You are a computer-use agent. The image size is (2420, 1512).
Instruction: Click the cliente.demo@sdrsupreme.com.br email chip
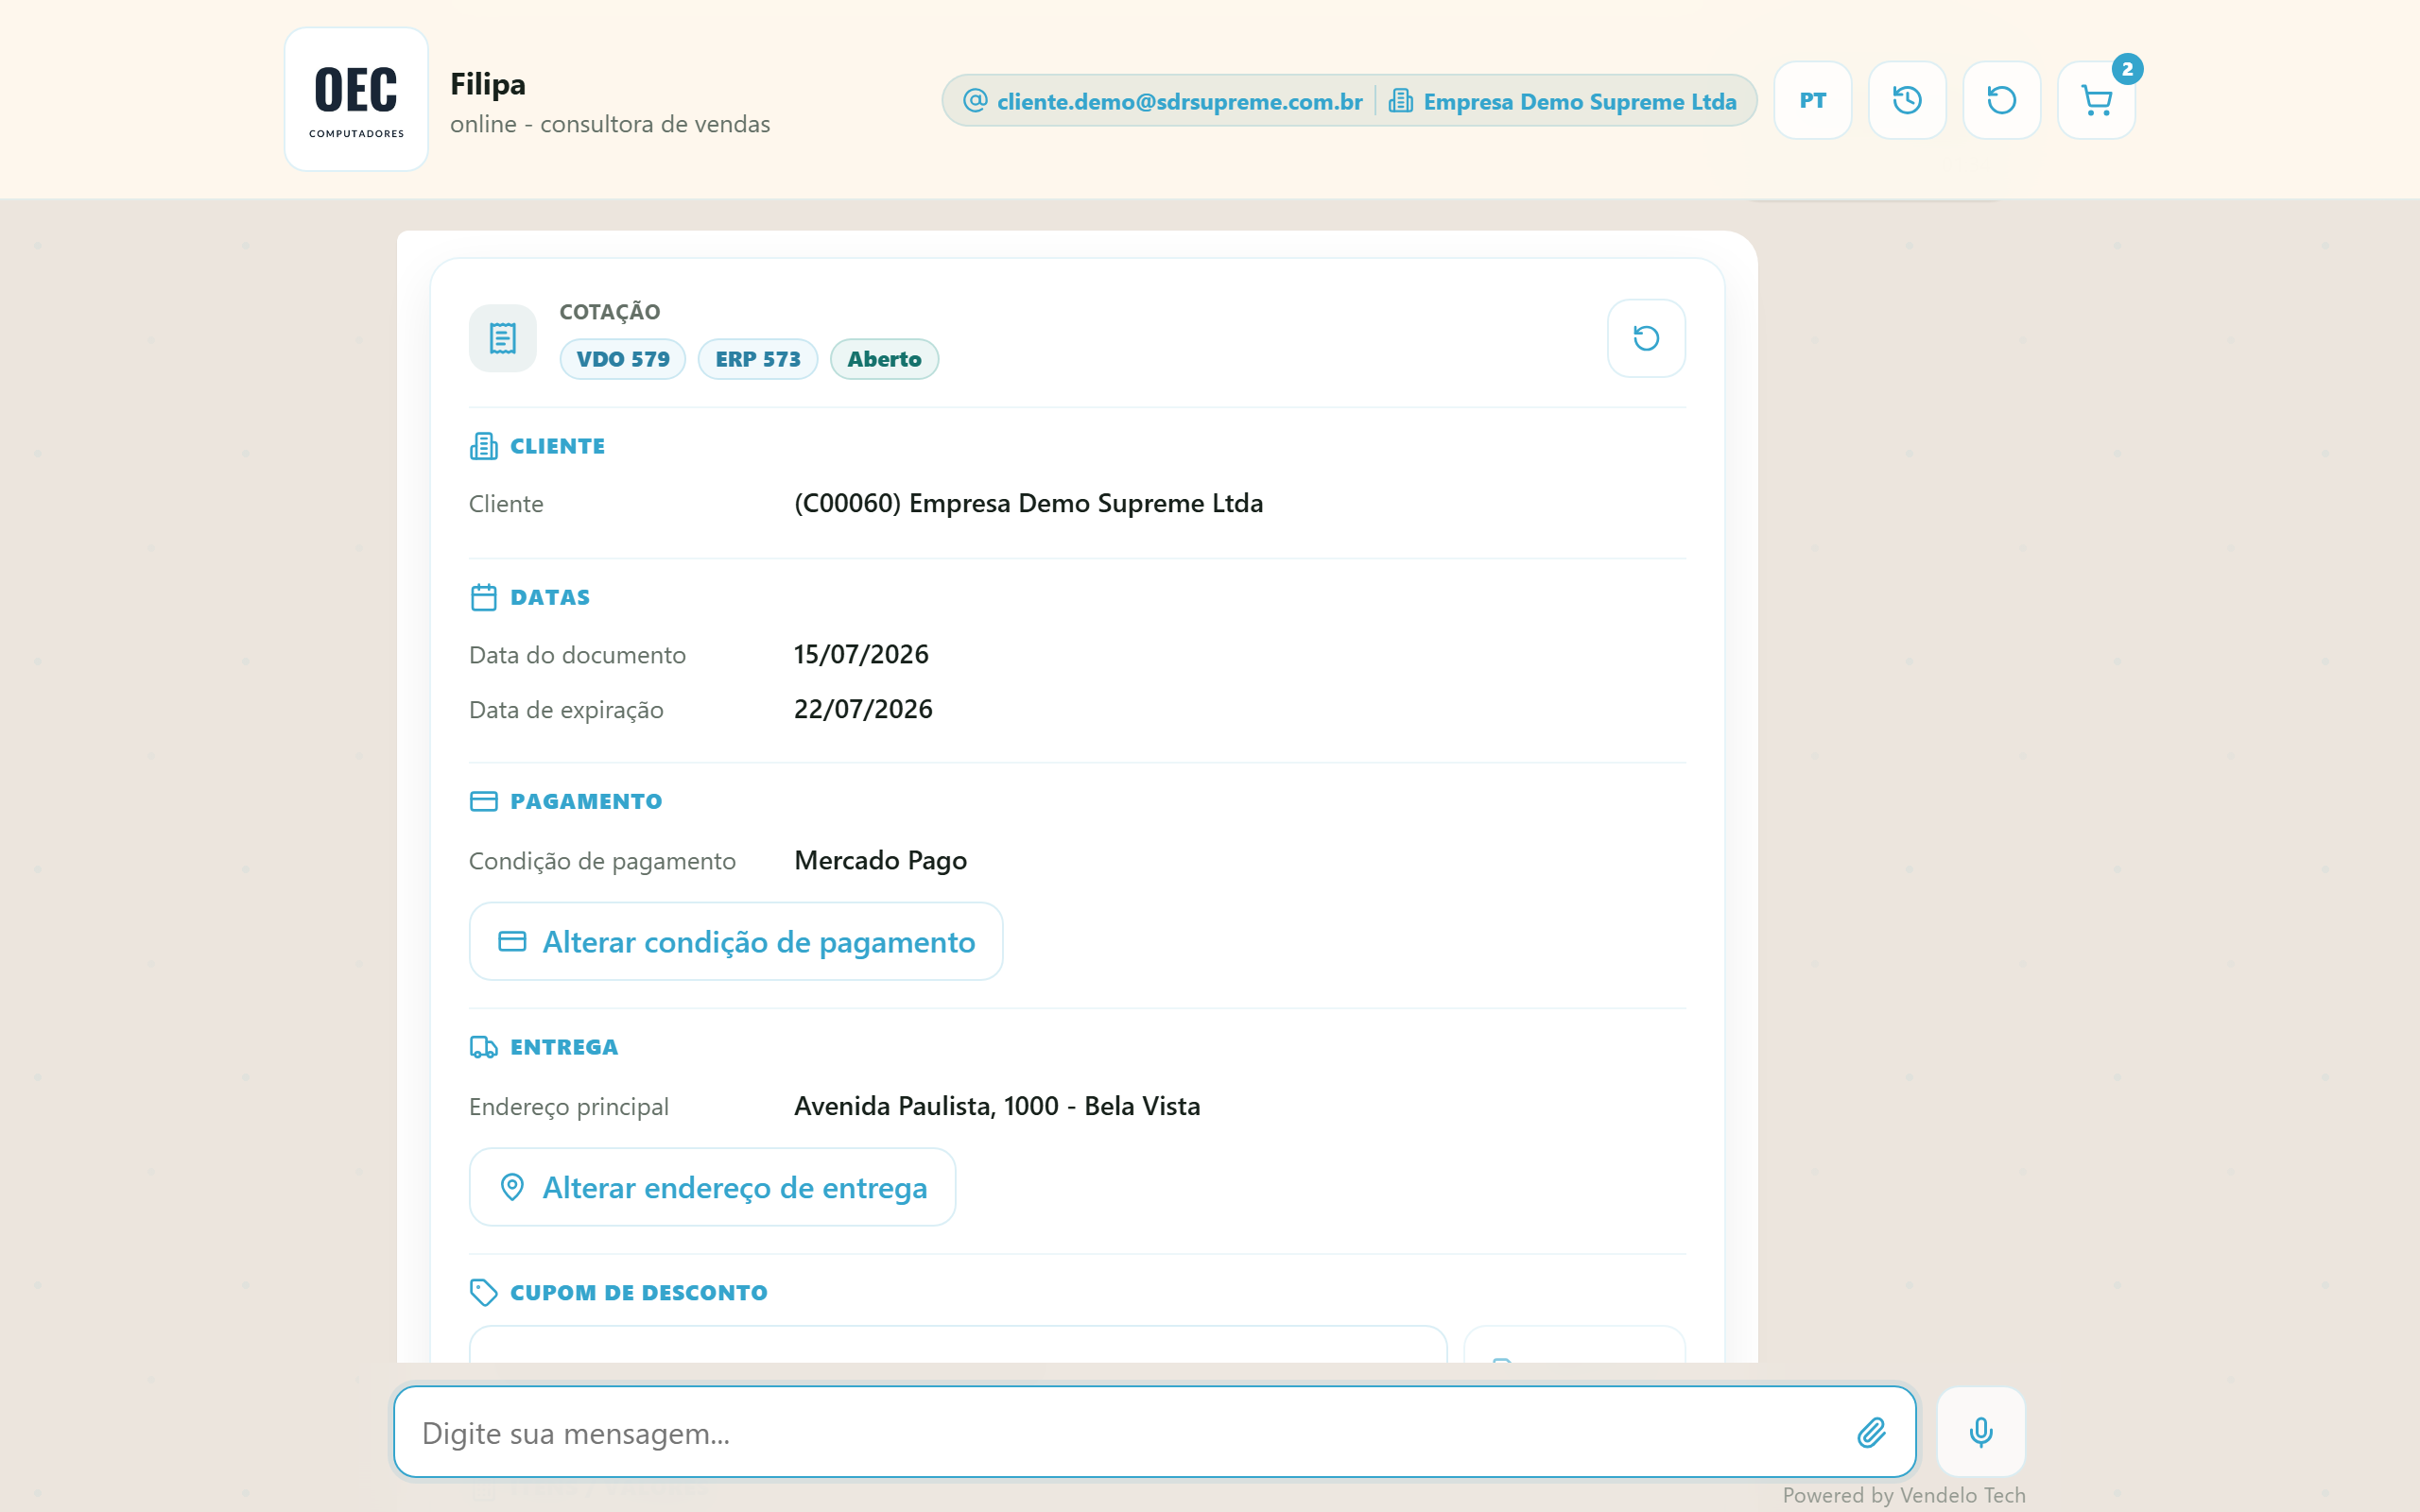[1163, 101]
